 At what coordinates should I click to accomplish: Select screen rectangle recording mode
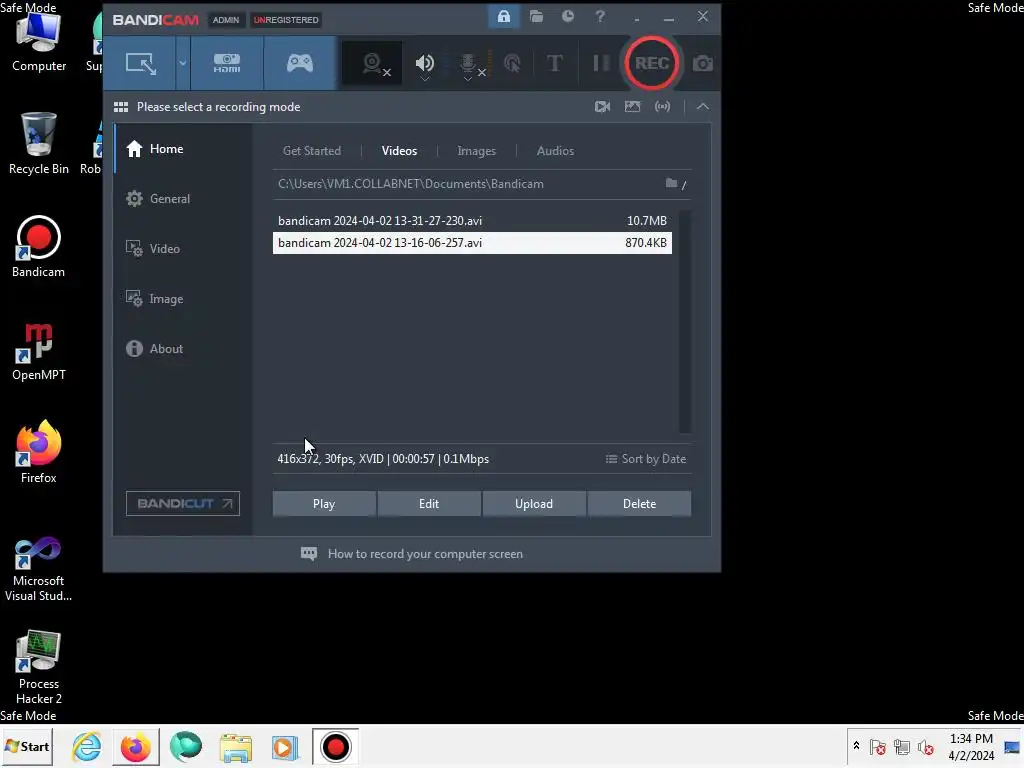(x=140, y=63)
